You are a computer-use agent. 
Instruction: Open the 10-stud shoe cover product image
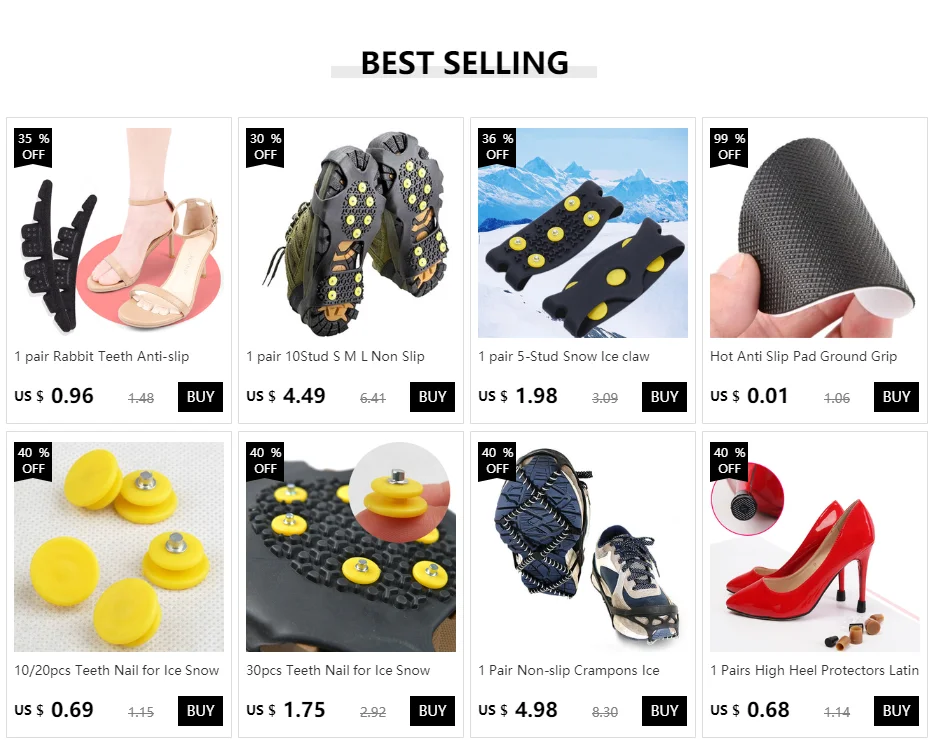tap(351, 233)
